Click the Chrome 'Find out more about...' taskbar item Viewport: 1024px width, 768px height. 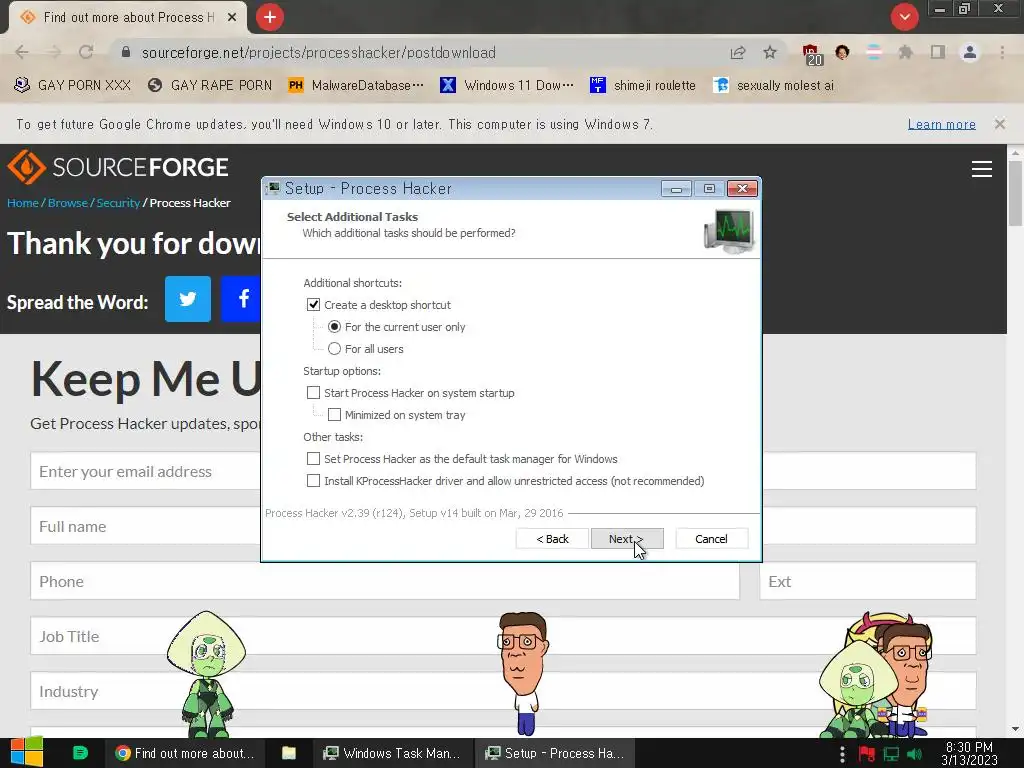coord(185,753)
